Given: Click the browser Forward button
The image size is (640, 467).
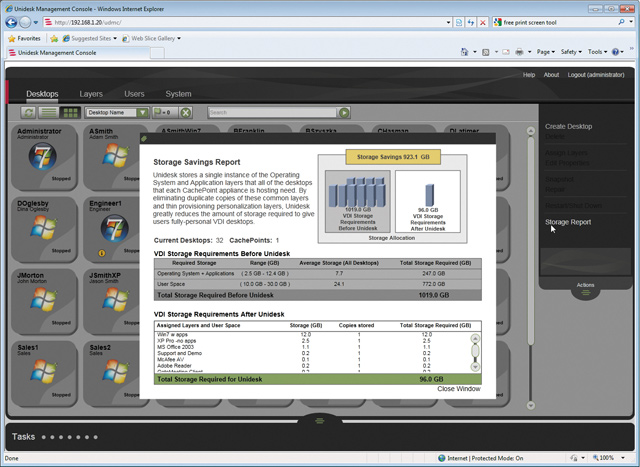Looking at the screenshot, I should pos(25,22).
